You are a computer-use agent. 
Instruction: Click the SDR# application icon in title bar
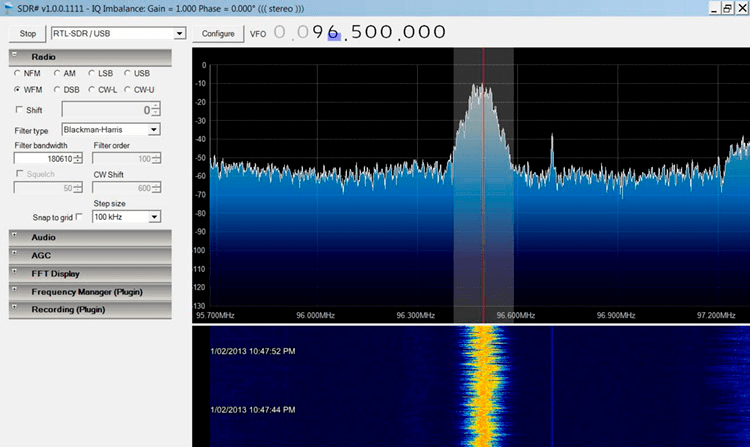click(x=8, y=8)
